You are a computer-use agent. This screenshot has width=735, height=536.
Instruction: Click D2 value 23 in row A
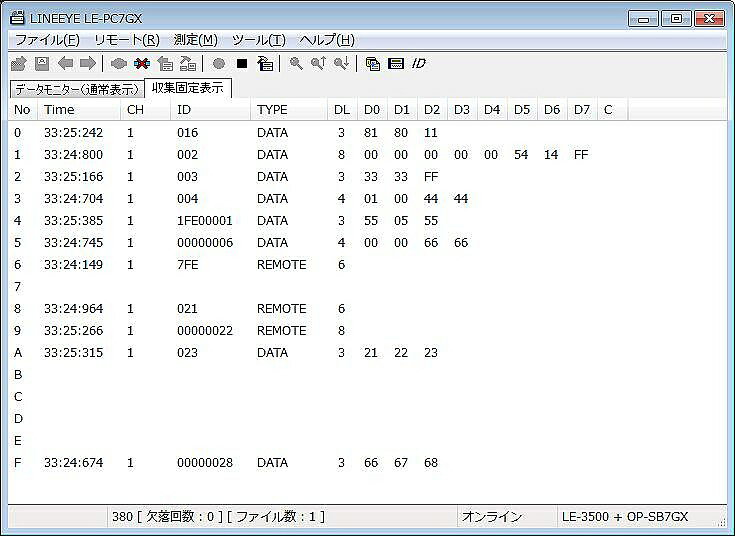click(x=431, y=353)
